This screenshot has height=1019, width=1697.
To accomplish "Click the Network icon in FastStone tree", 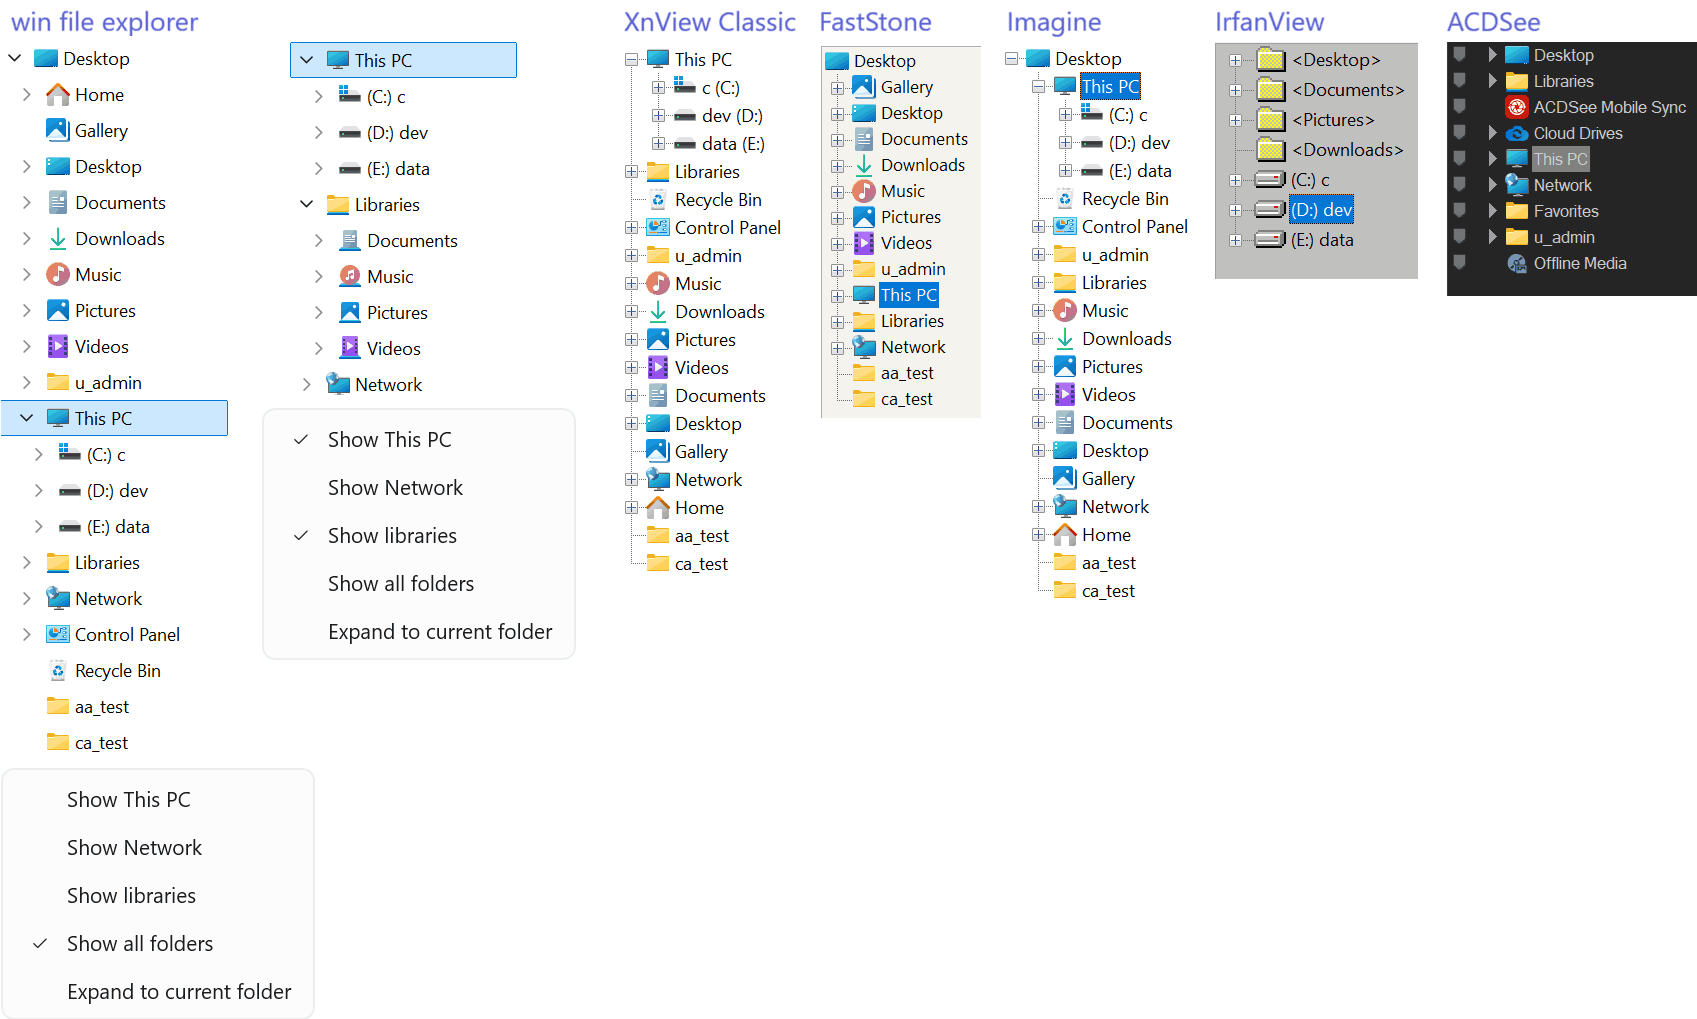I will tap(864, 347).
